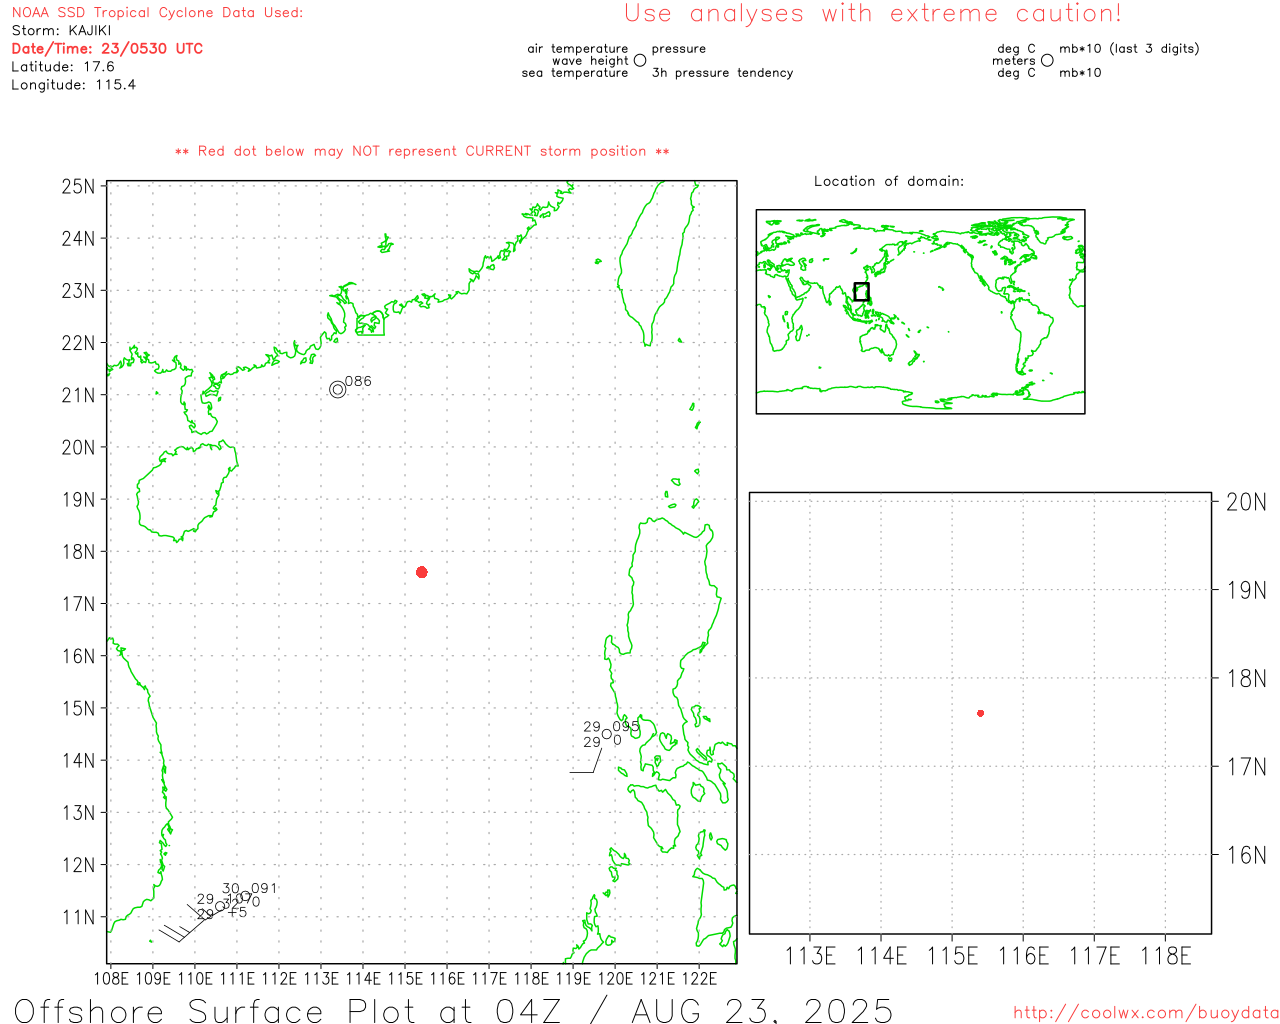This screenshot has height=1024, width=1280.
Task: Click the 'Use analyses with extreme caution!' warning
Action: pyautogui.click(x=873, y=14)
